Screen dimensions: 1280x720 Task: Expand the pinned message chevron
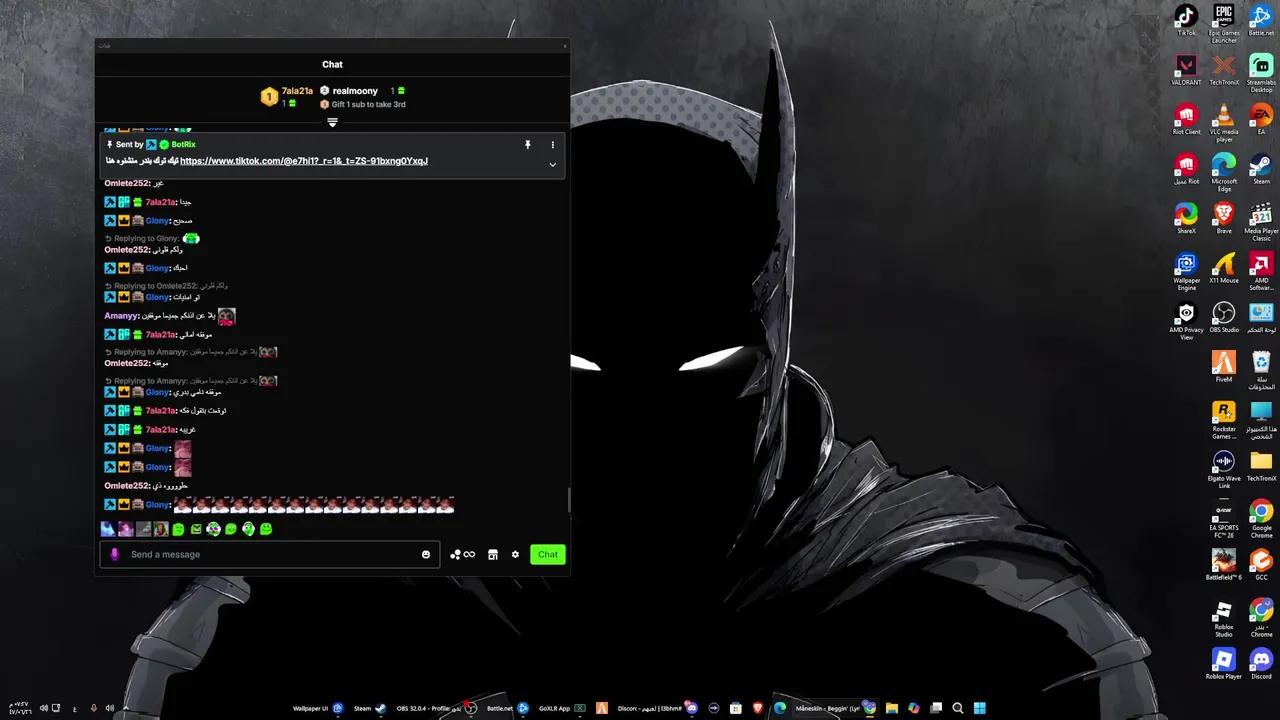(552, 165)
